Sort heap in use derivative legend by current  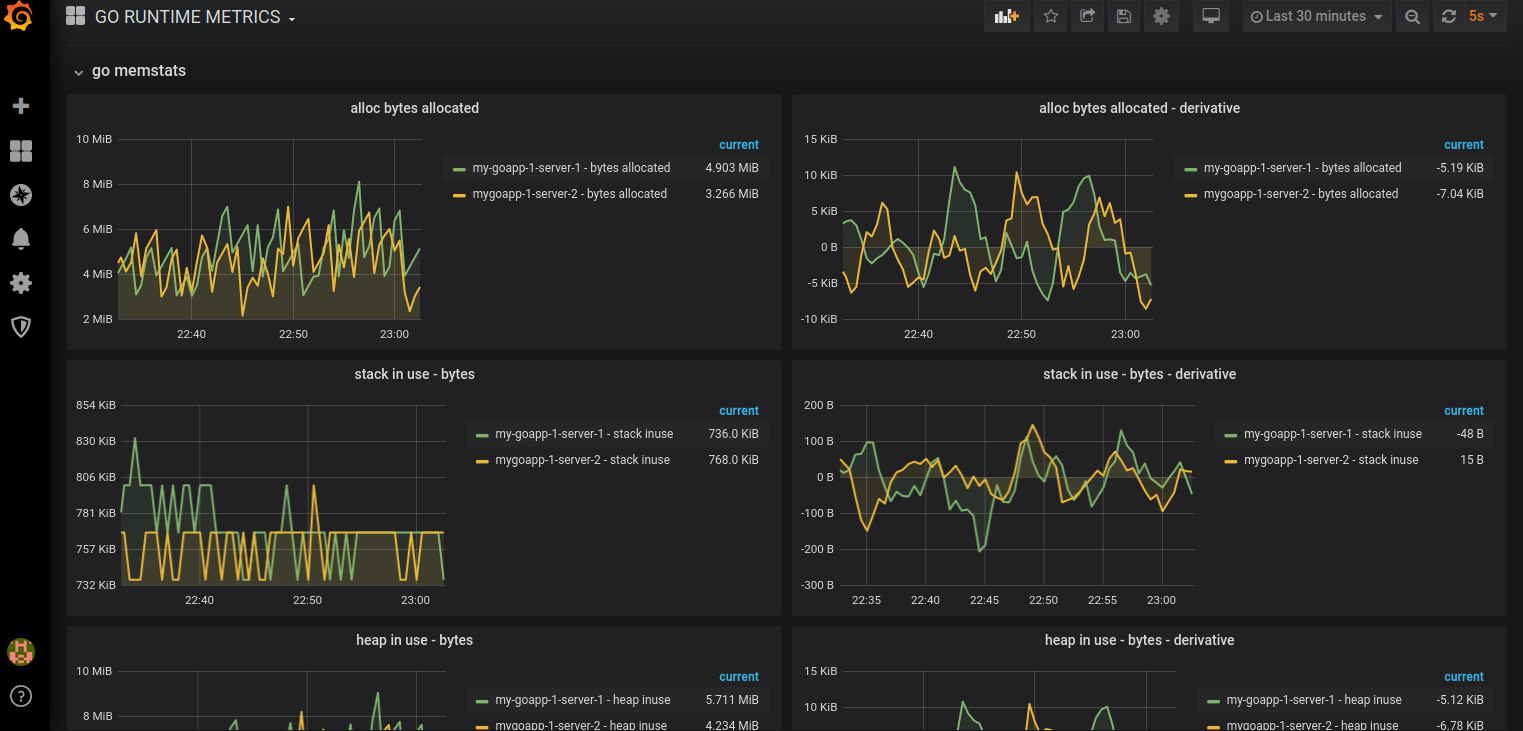coord(1464,677)
